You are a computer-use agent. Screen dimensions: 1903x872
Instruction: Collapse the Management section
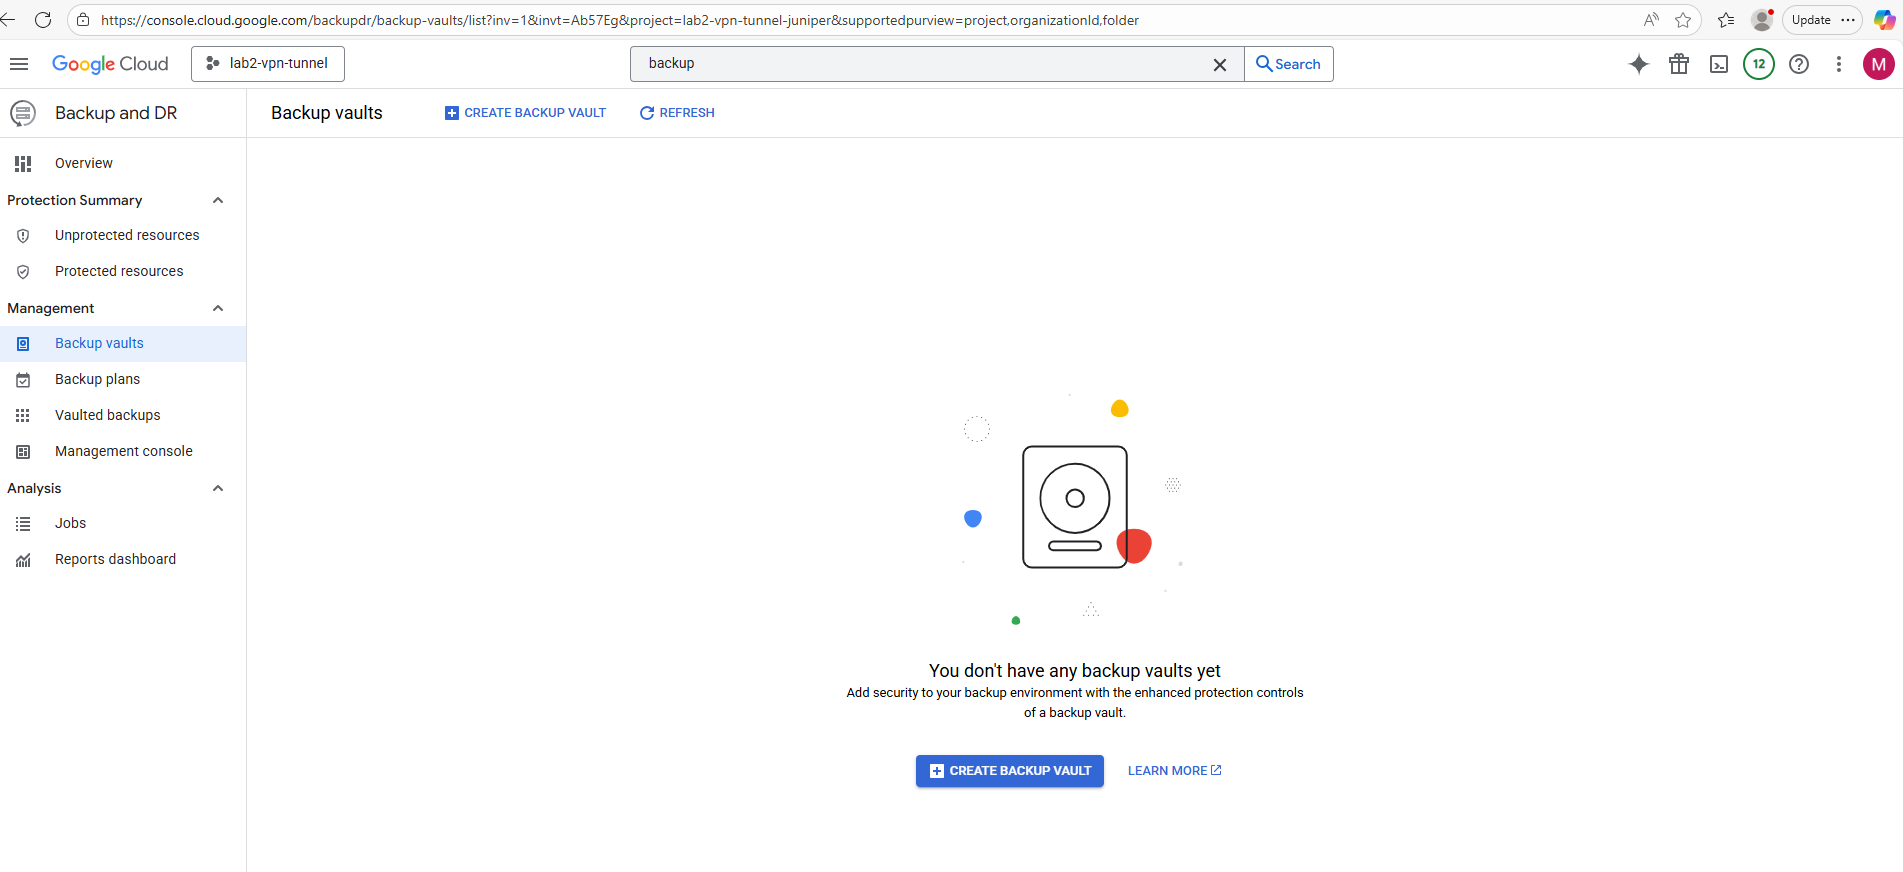point(218,308)
